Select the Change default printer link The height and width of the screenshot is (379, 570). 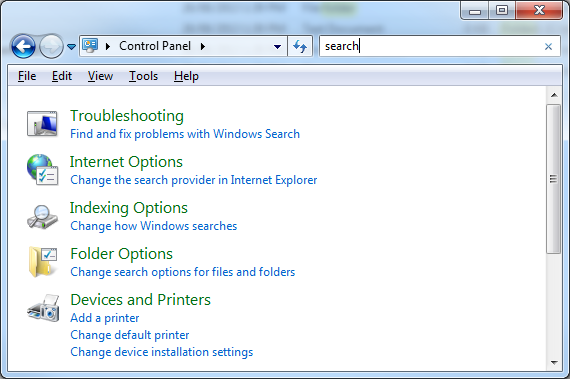click(x=130, y=335)
